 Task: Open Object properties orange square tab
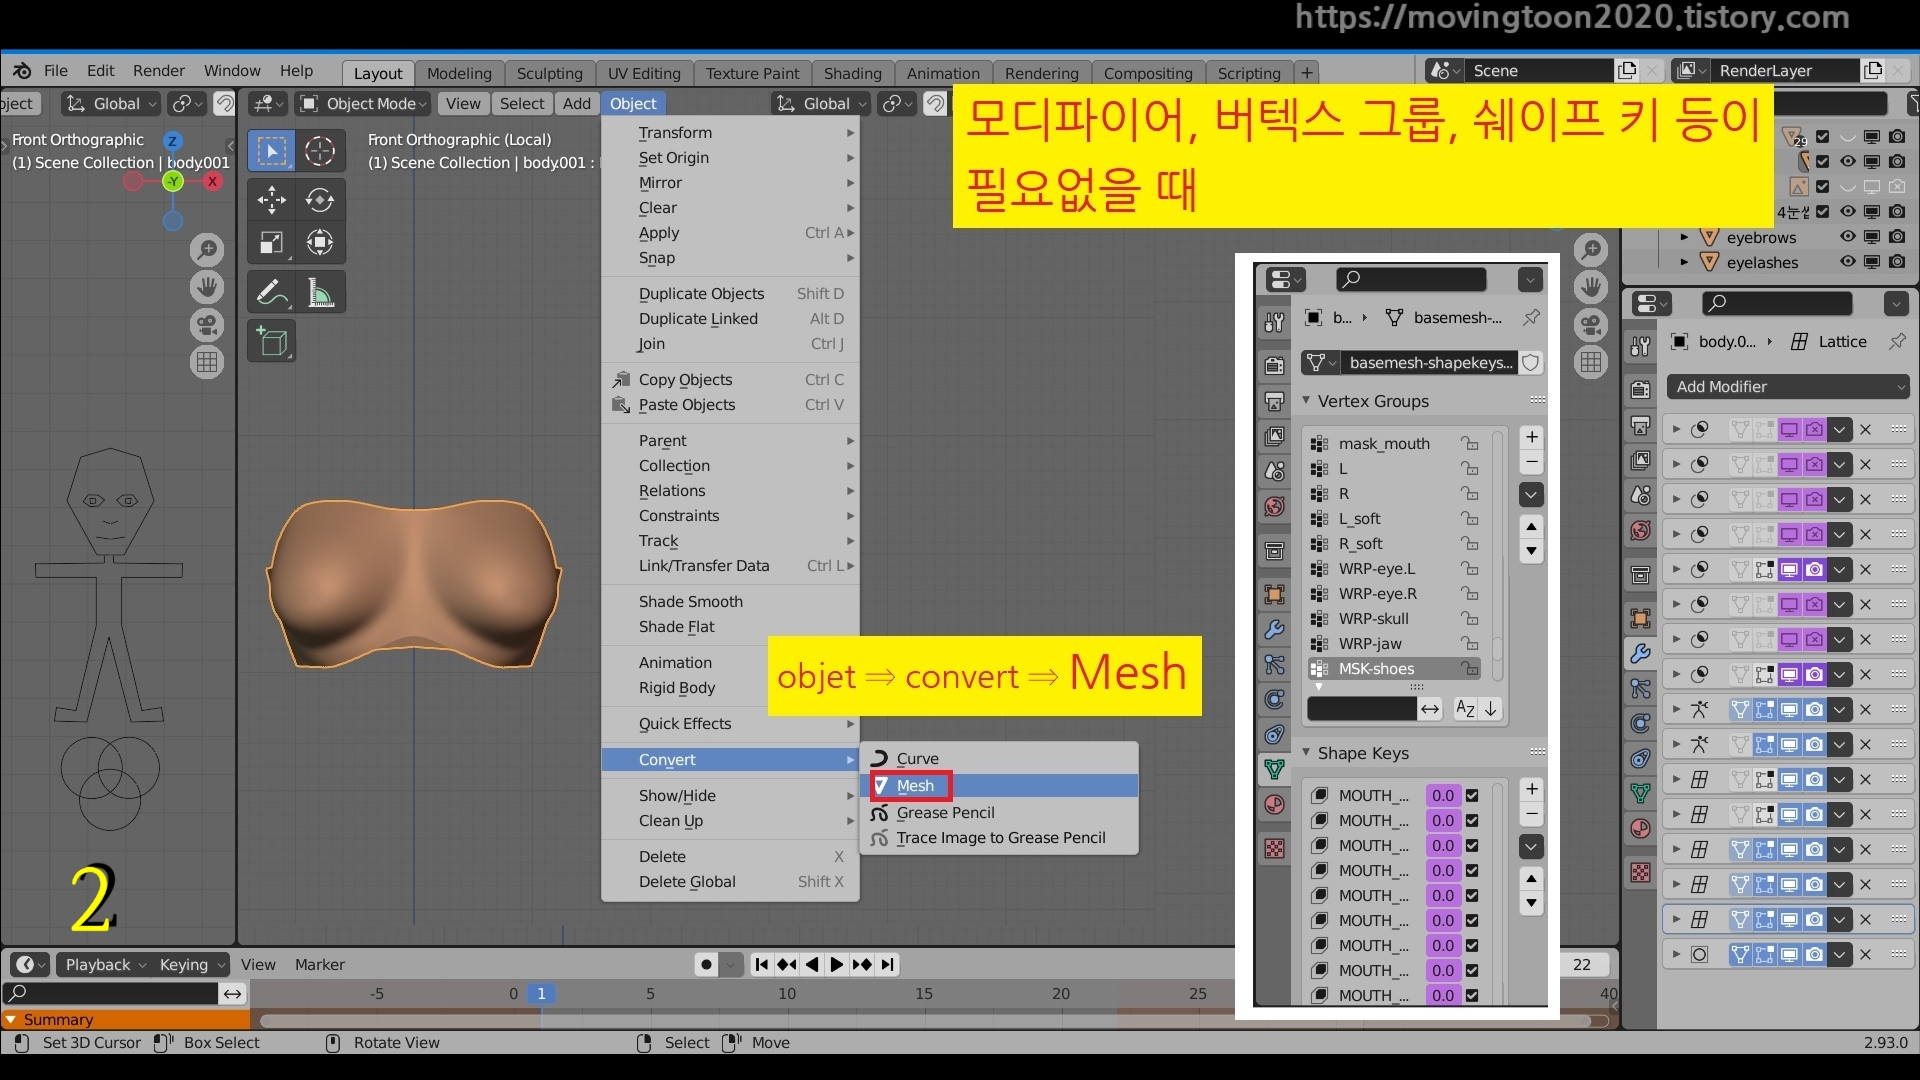point(1640,618)
